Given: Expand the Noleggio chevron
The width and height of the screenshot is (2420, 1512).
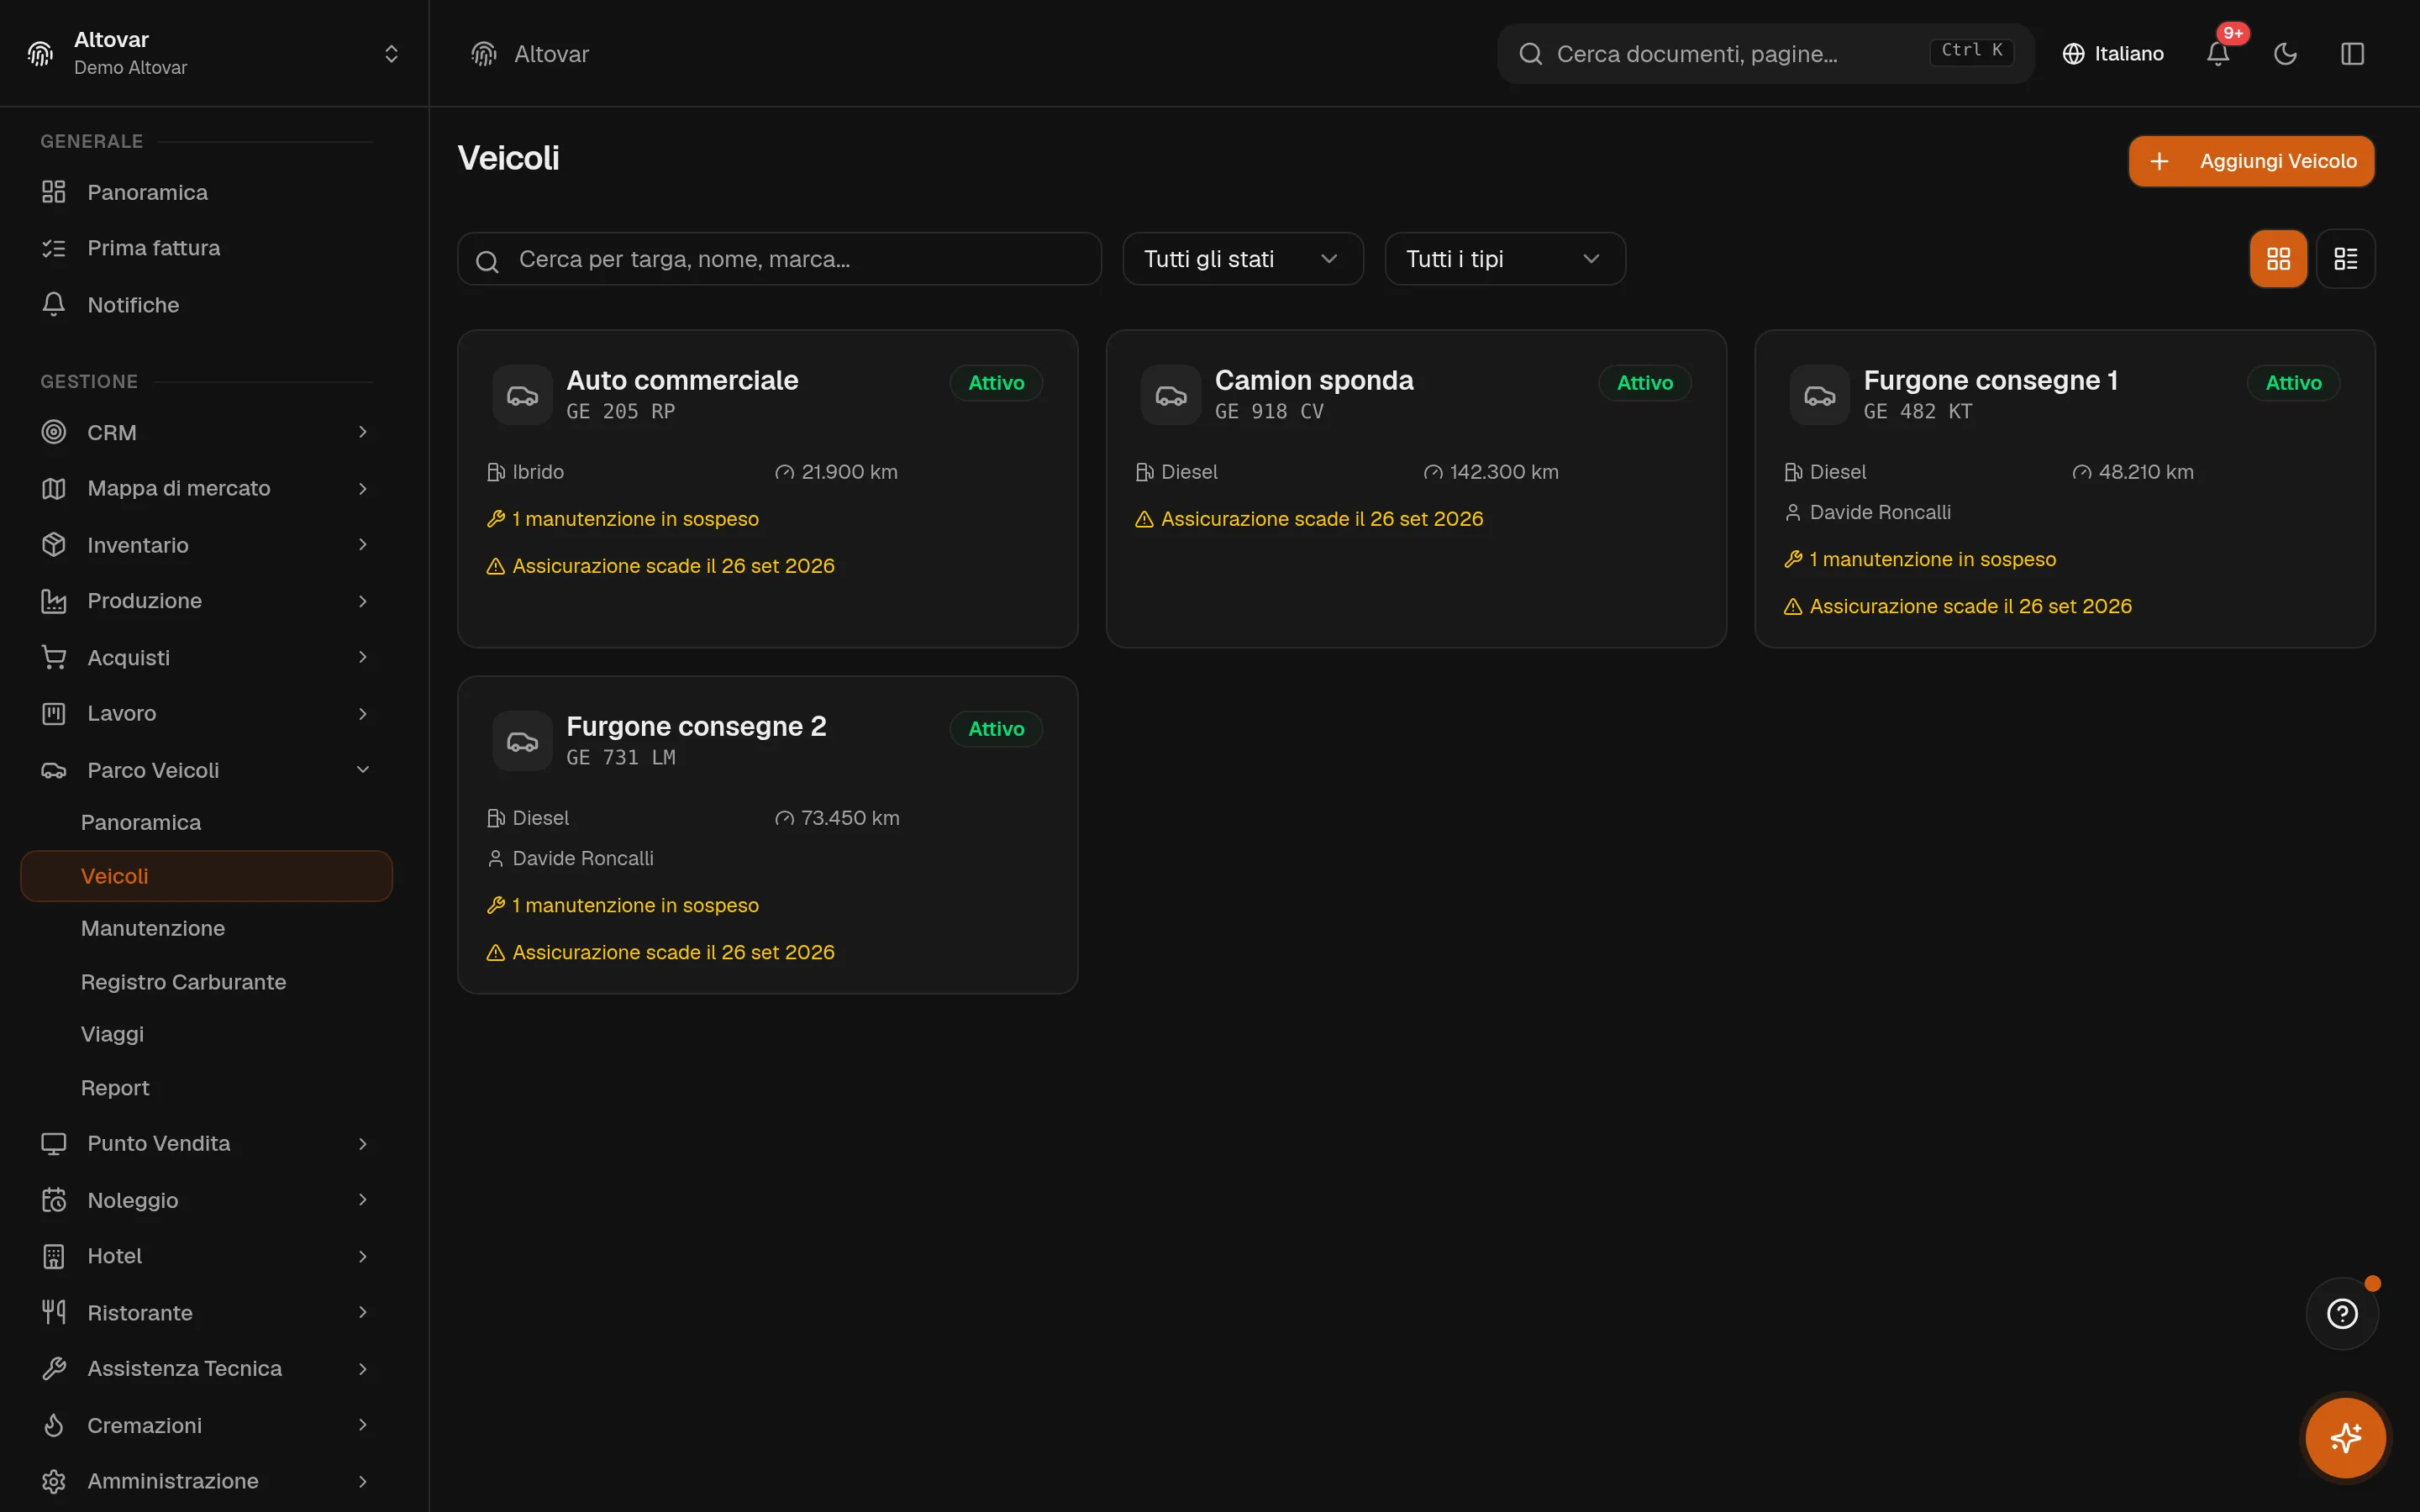Looking at the screenshot, I should (363, 1200).
